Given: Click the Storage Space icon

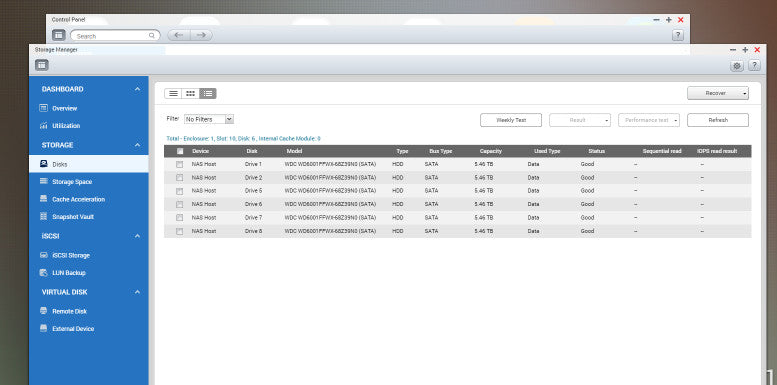Looking at the screenshot, I should coord(44,181).
